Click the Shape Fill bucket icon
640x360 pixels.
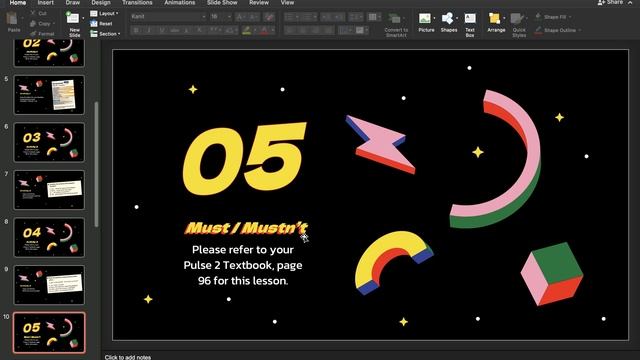pos(538,17)
